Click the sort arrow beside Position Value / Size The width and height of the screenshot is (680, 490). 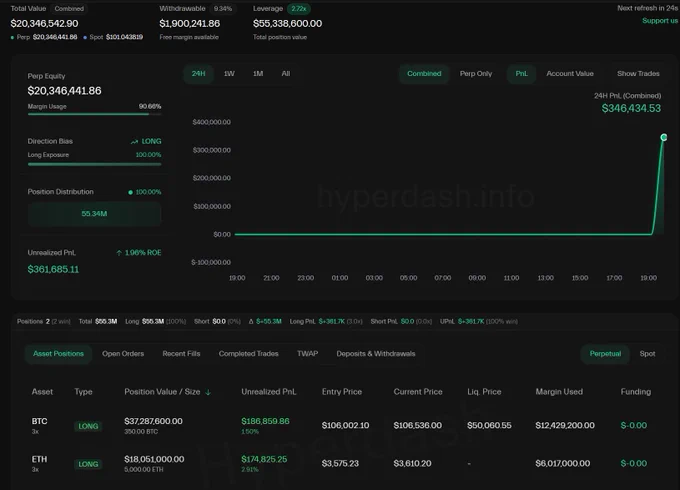pos(208,392)
